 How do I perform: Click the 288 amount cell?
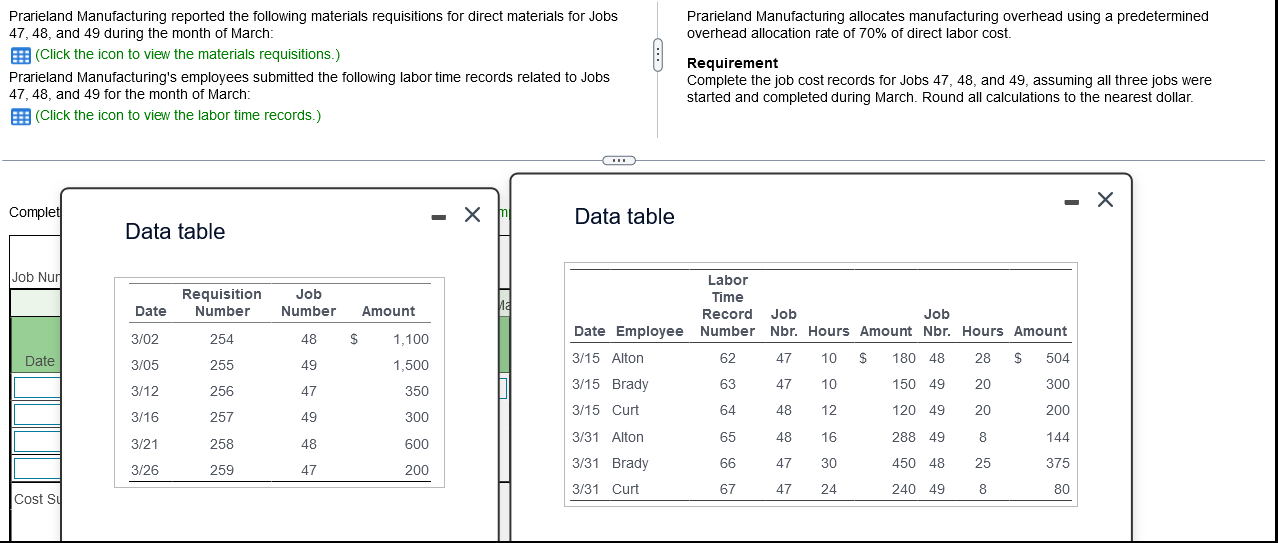[x=903, y=437]
